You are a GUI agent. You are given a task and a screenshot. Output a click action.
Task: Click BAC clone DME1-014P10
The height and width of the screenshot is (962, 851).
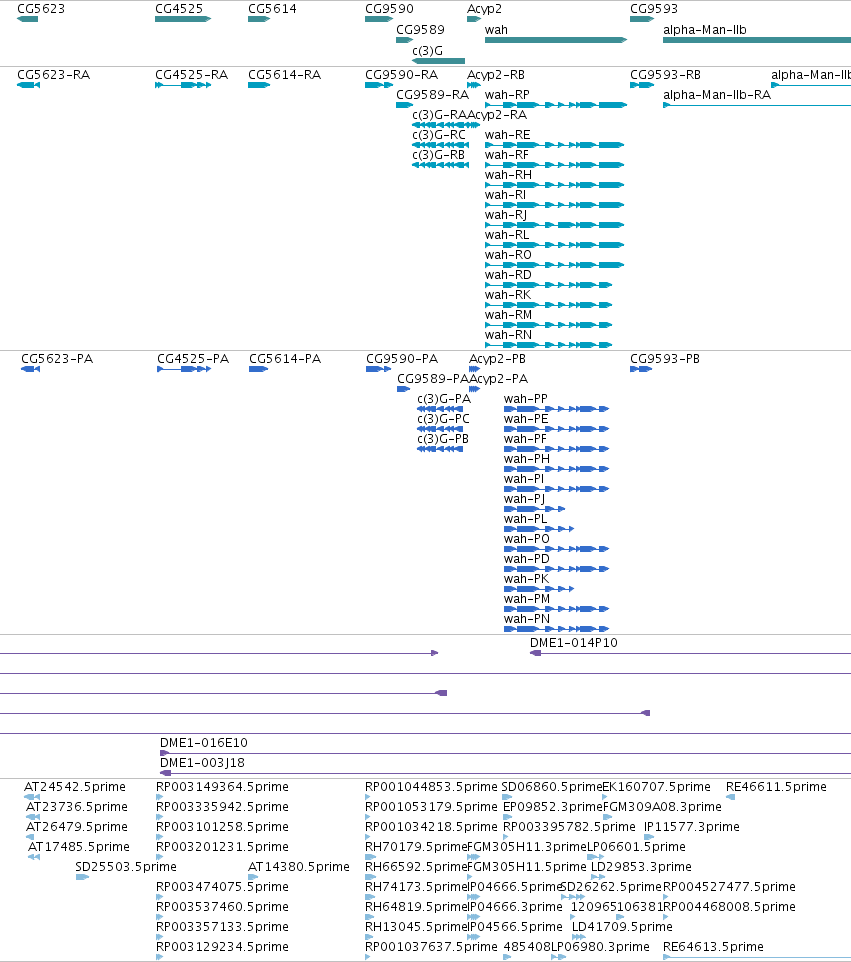click(574, 643)
